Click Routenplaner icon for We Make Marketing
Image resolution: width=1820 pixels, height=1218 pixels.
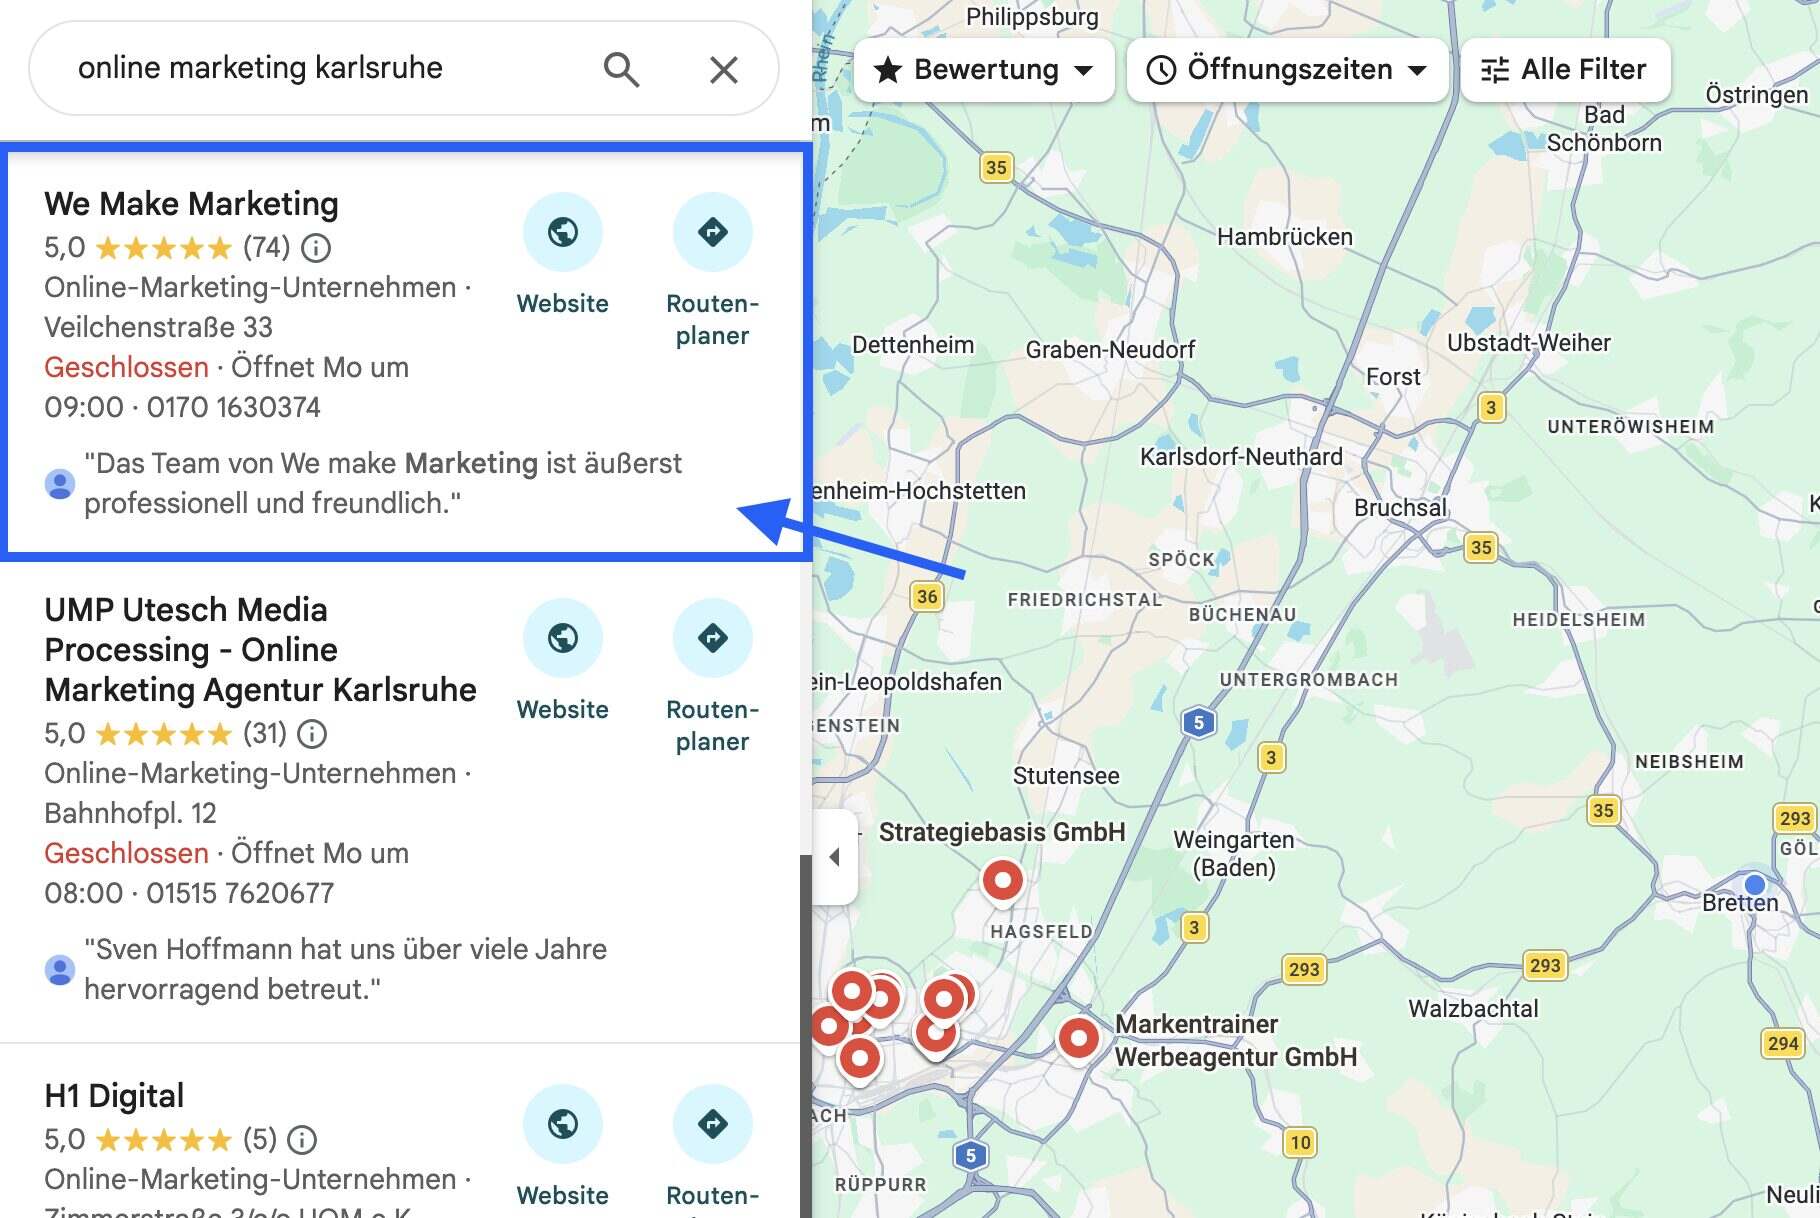(x=712, y=232)
